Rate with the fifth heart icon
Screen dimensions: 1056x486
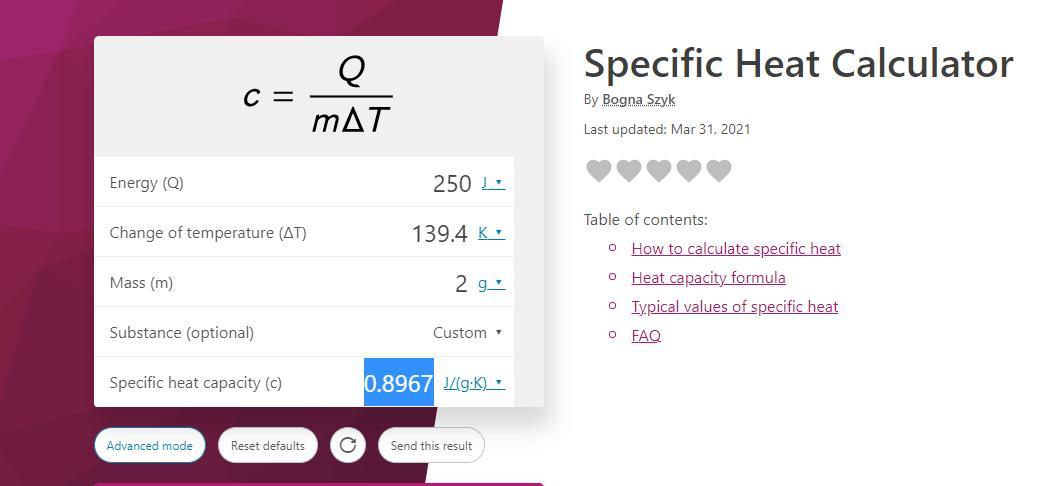click(x=718, y=171)
